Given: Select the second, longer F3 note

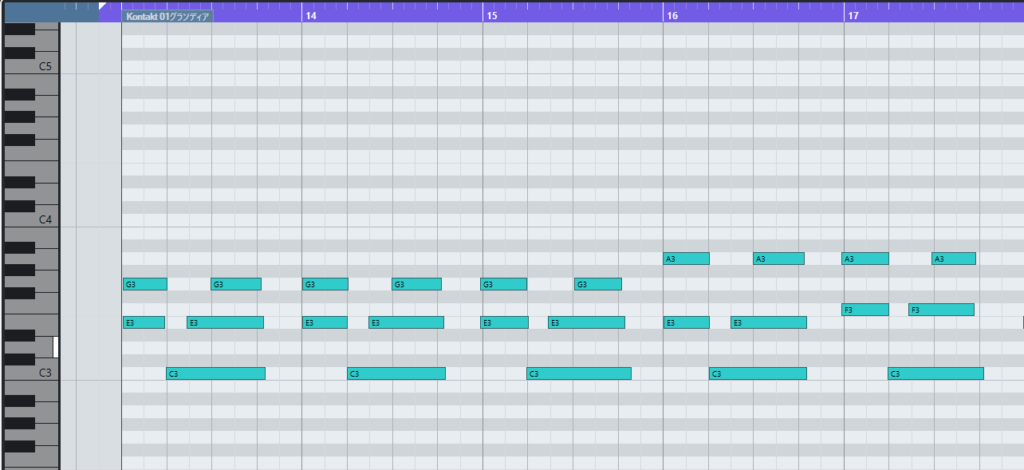Looking at the screenshot, I should [x=941, y=310].
